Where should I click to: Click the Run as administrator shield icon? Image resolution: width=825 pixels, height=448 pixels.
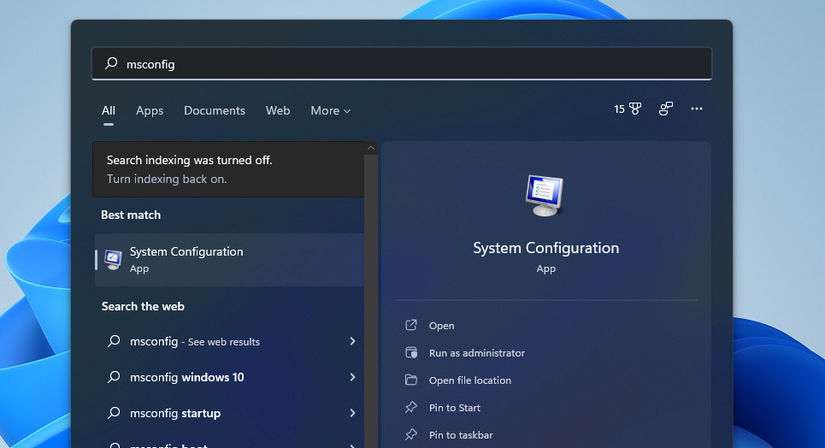click(411, 353)
